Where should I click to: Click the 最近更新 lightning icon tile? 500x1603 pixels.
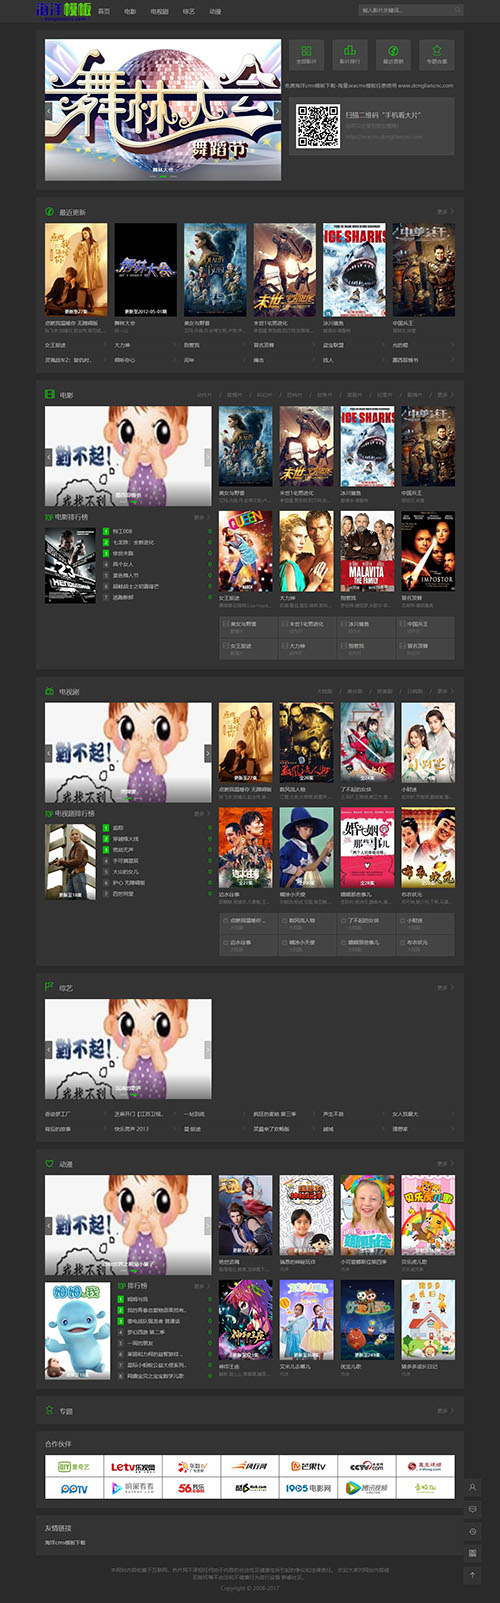(x=393, y=54)
